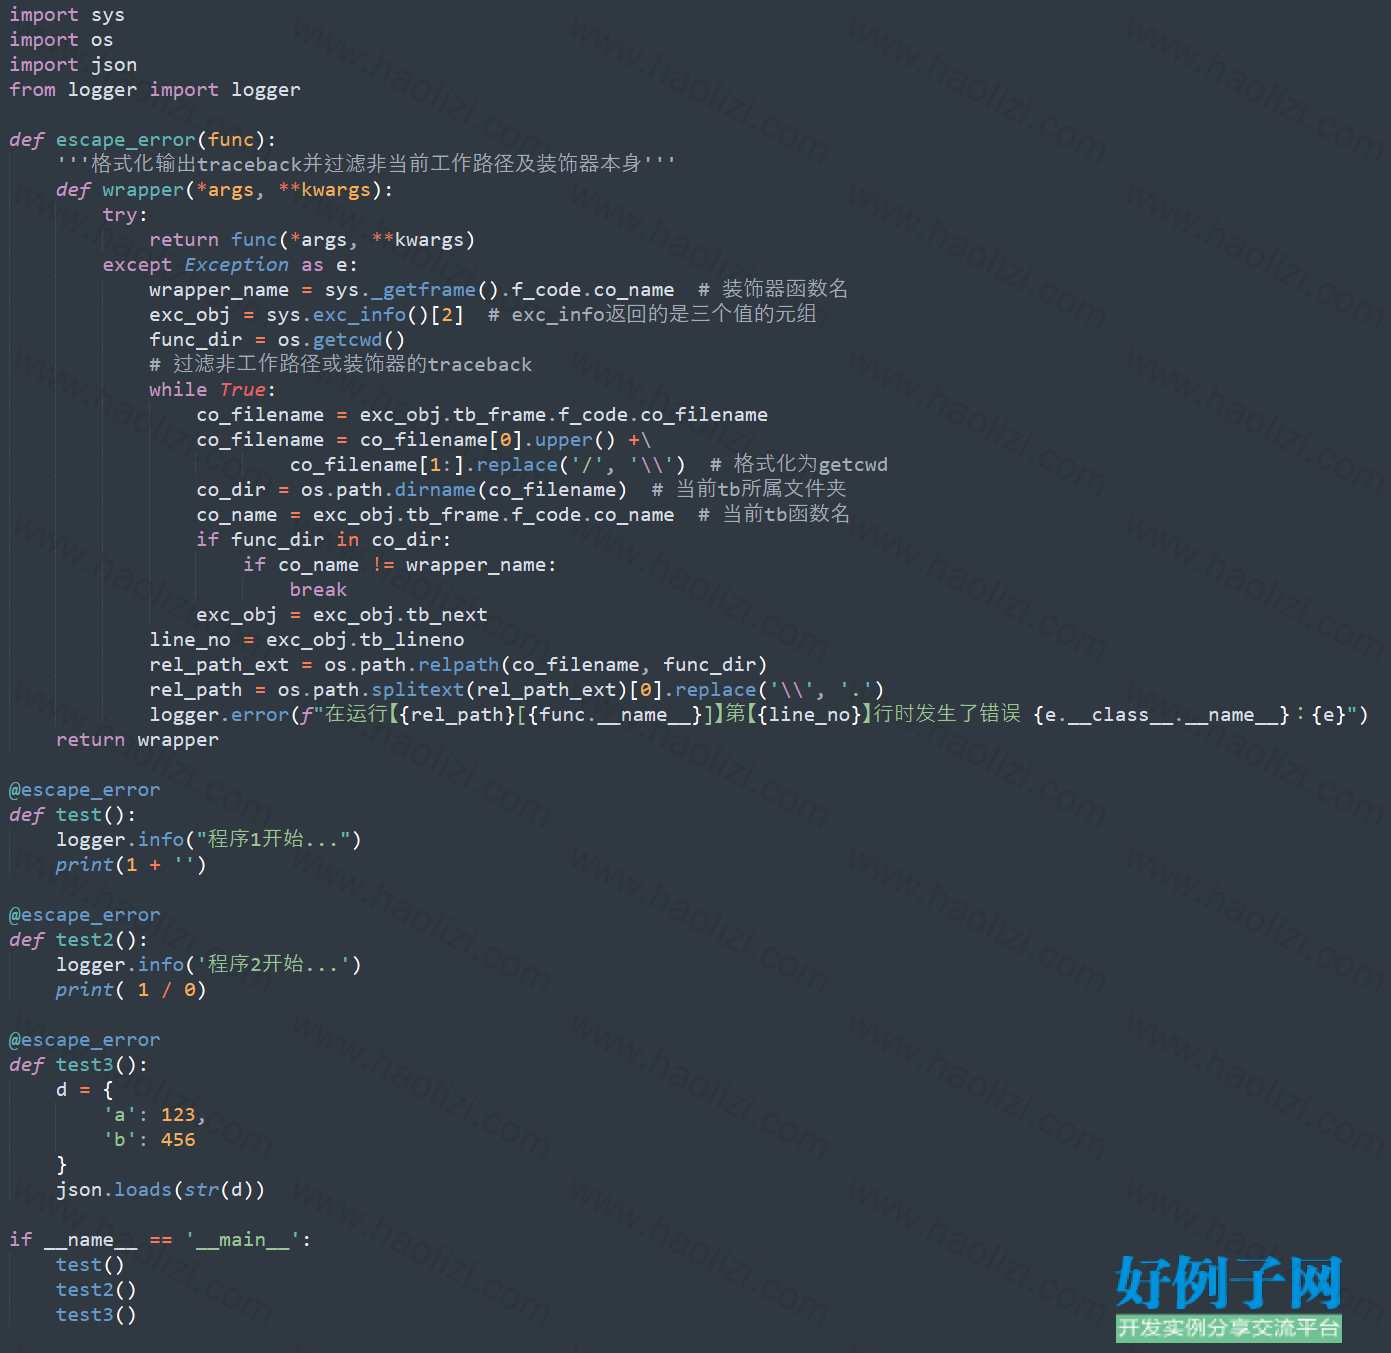Click 'rel_path_ext = os.path.relpath' line
This screenshot has height=1353, width=1391.
tap(458, 665)
